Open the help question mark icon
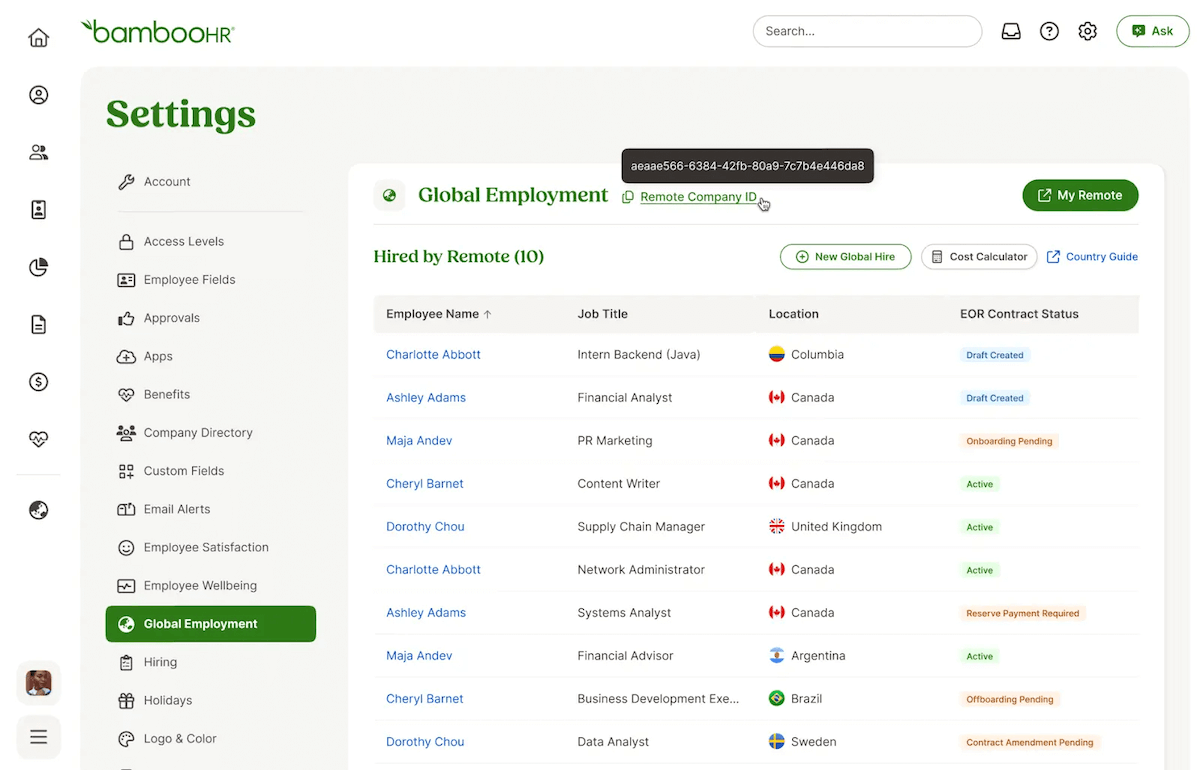The width and height of the screenshot is (1200, 770). click(x=1049, y=31)
